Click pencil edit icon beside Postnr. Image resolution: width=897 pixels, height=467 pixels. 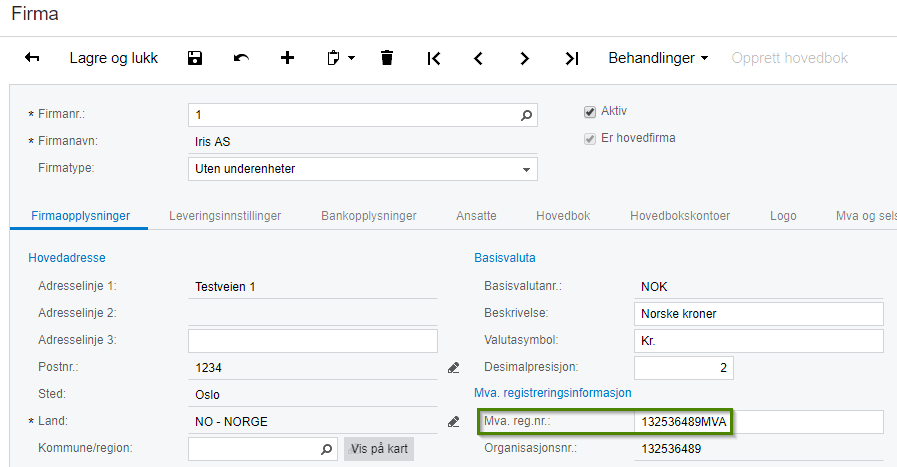click(454, 367)
